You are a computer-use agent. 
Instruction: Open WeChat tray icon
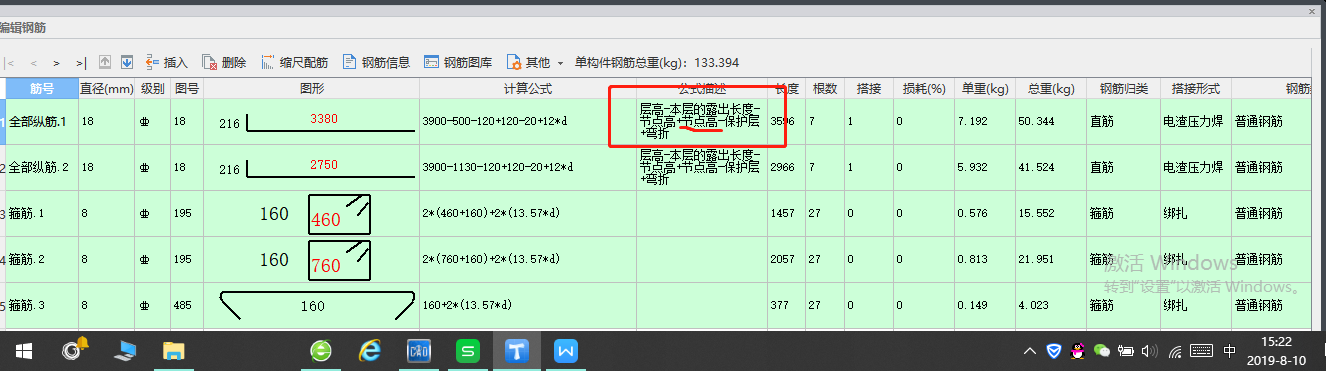coord(1102,351)
